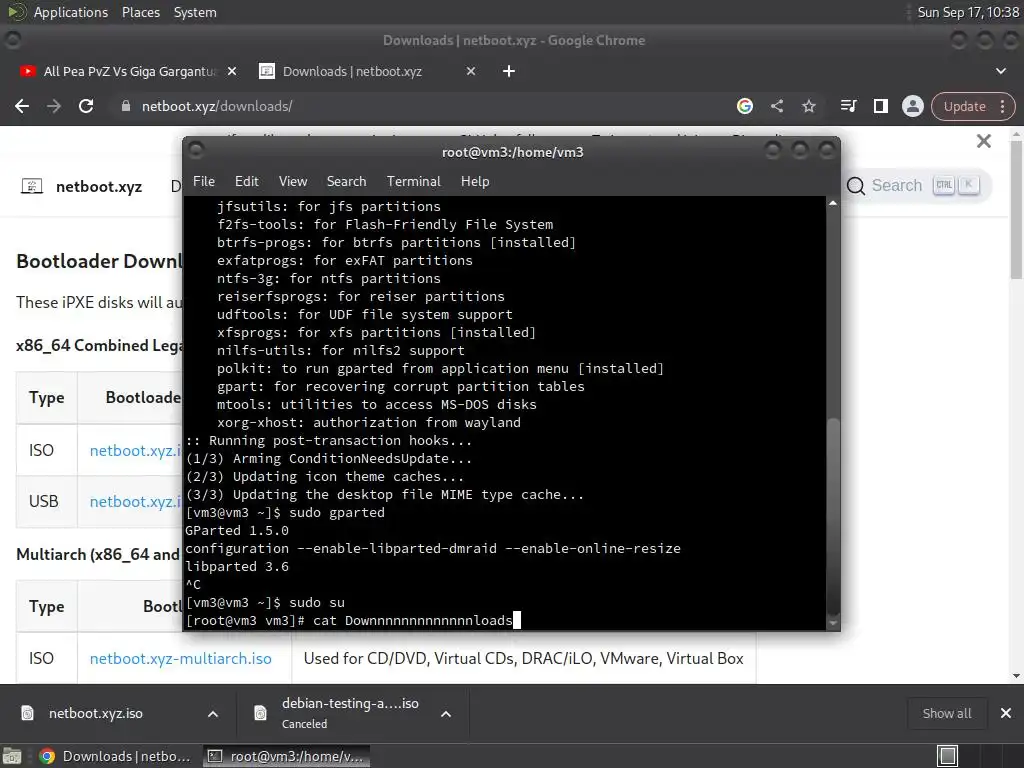The height and width of the screenshot is (768, 1024).
Task: Click the terminal scrollbar down arrow
Action: (833, 623)
